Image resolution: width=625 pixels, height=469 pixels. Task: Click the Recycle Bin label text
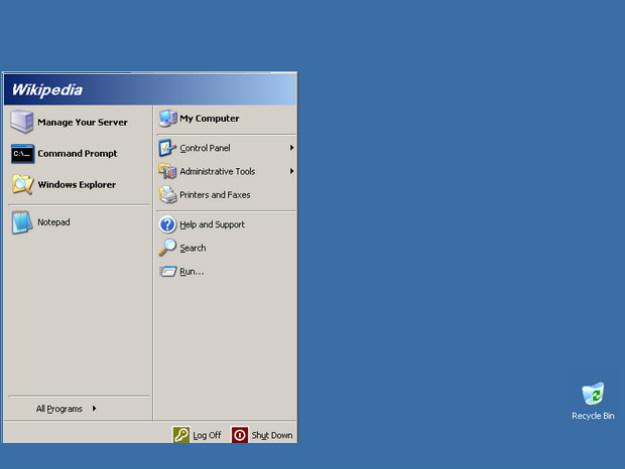point(593,416)
